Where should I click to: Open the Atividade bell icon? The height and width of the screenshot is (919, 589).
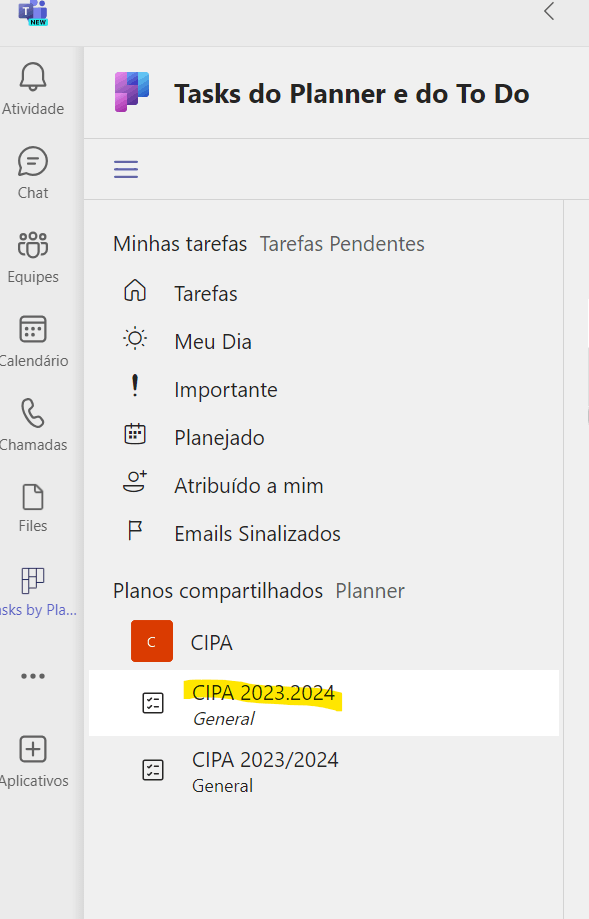33,77
